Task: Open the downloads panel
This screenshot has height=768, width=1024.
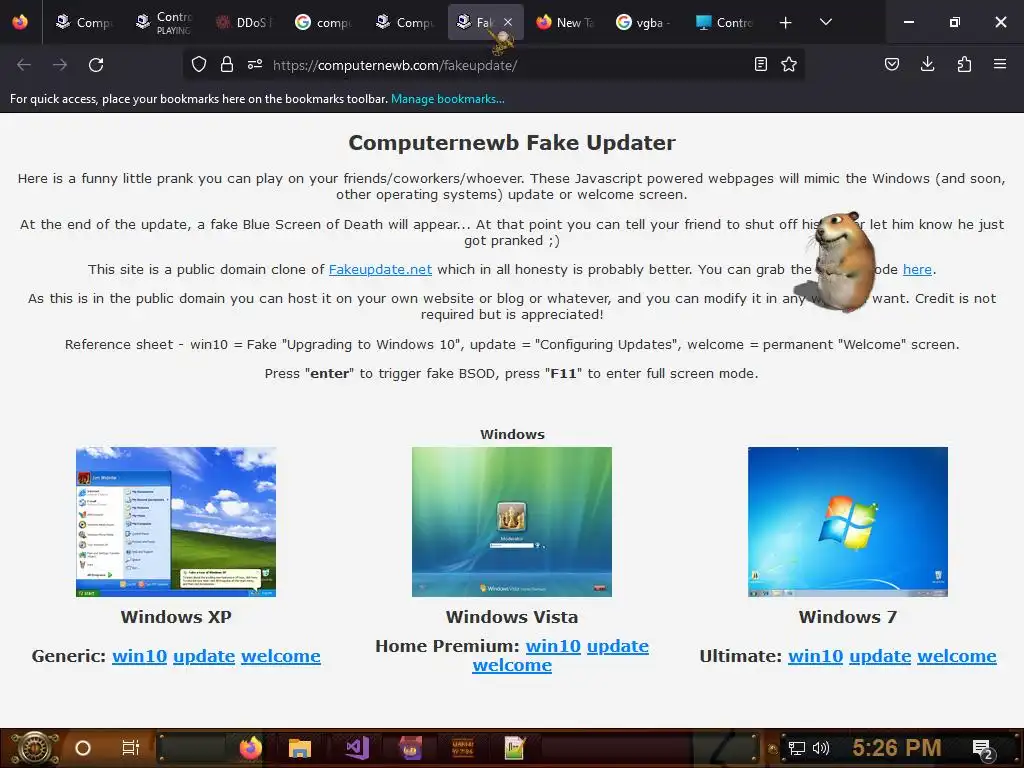Action: pyautogui.click(x=927, y=65)
